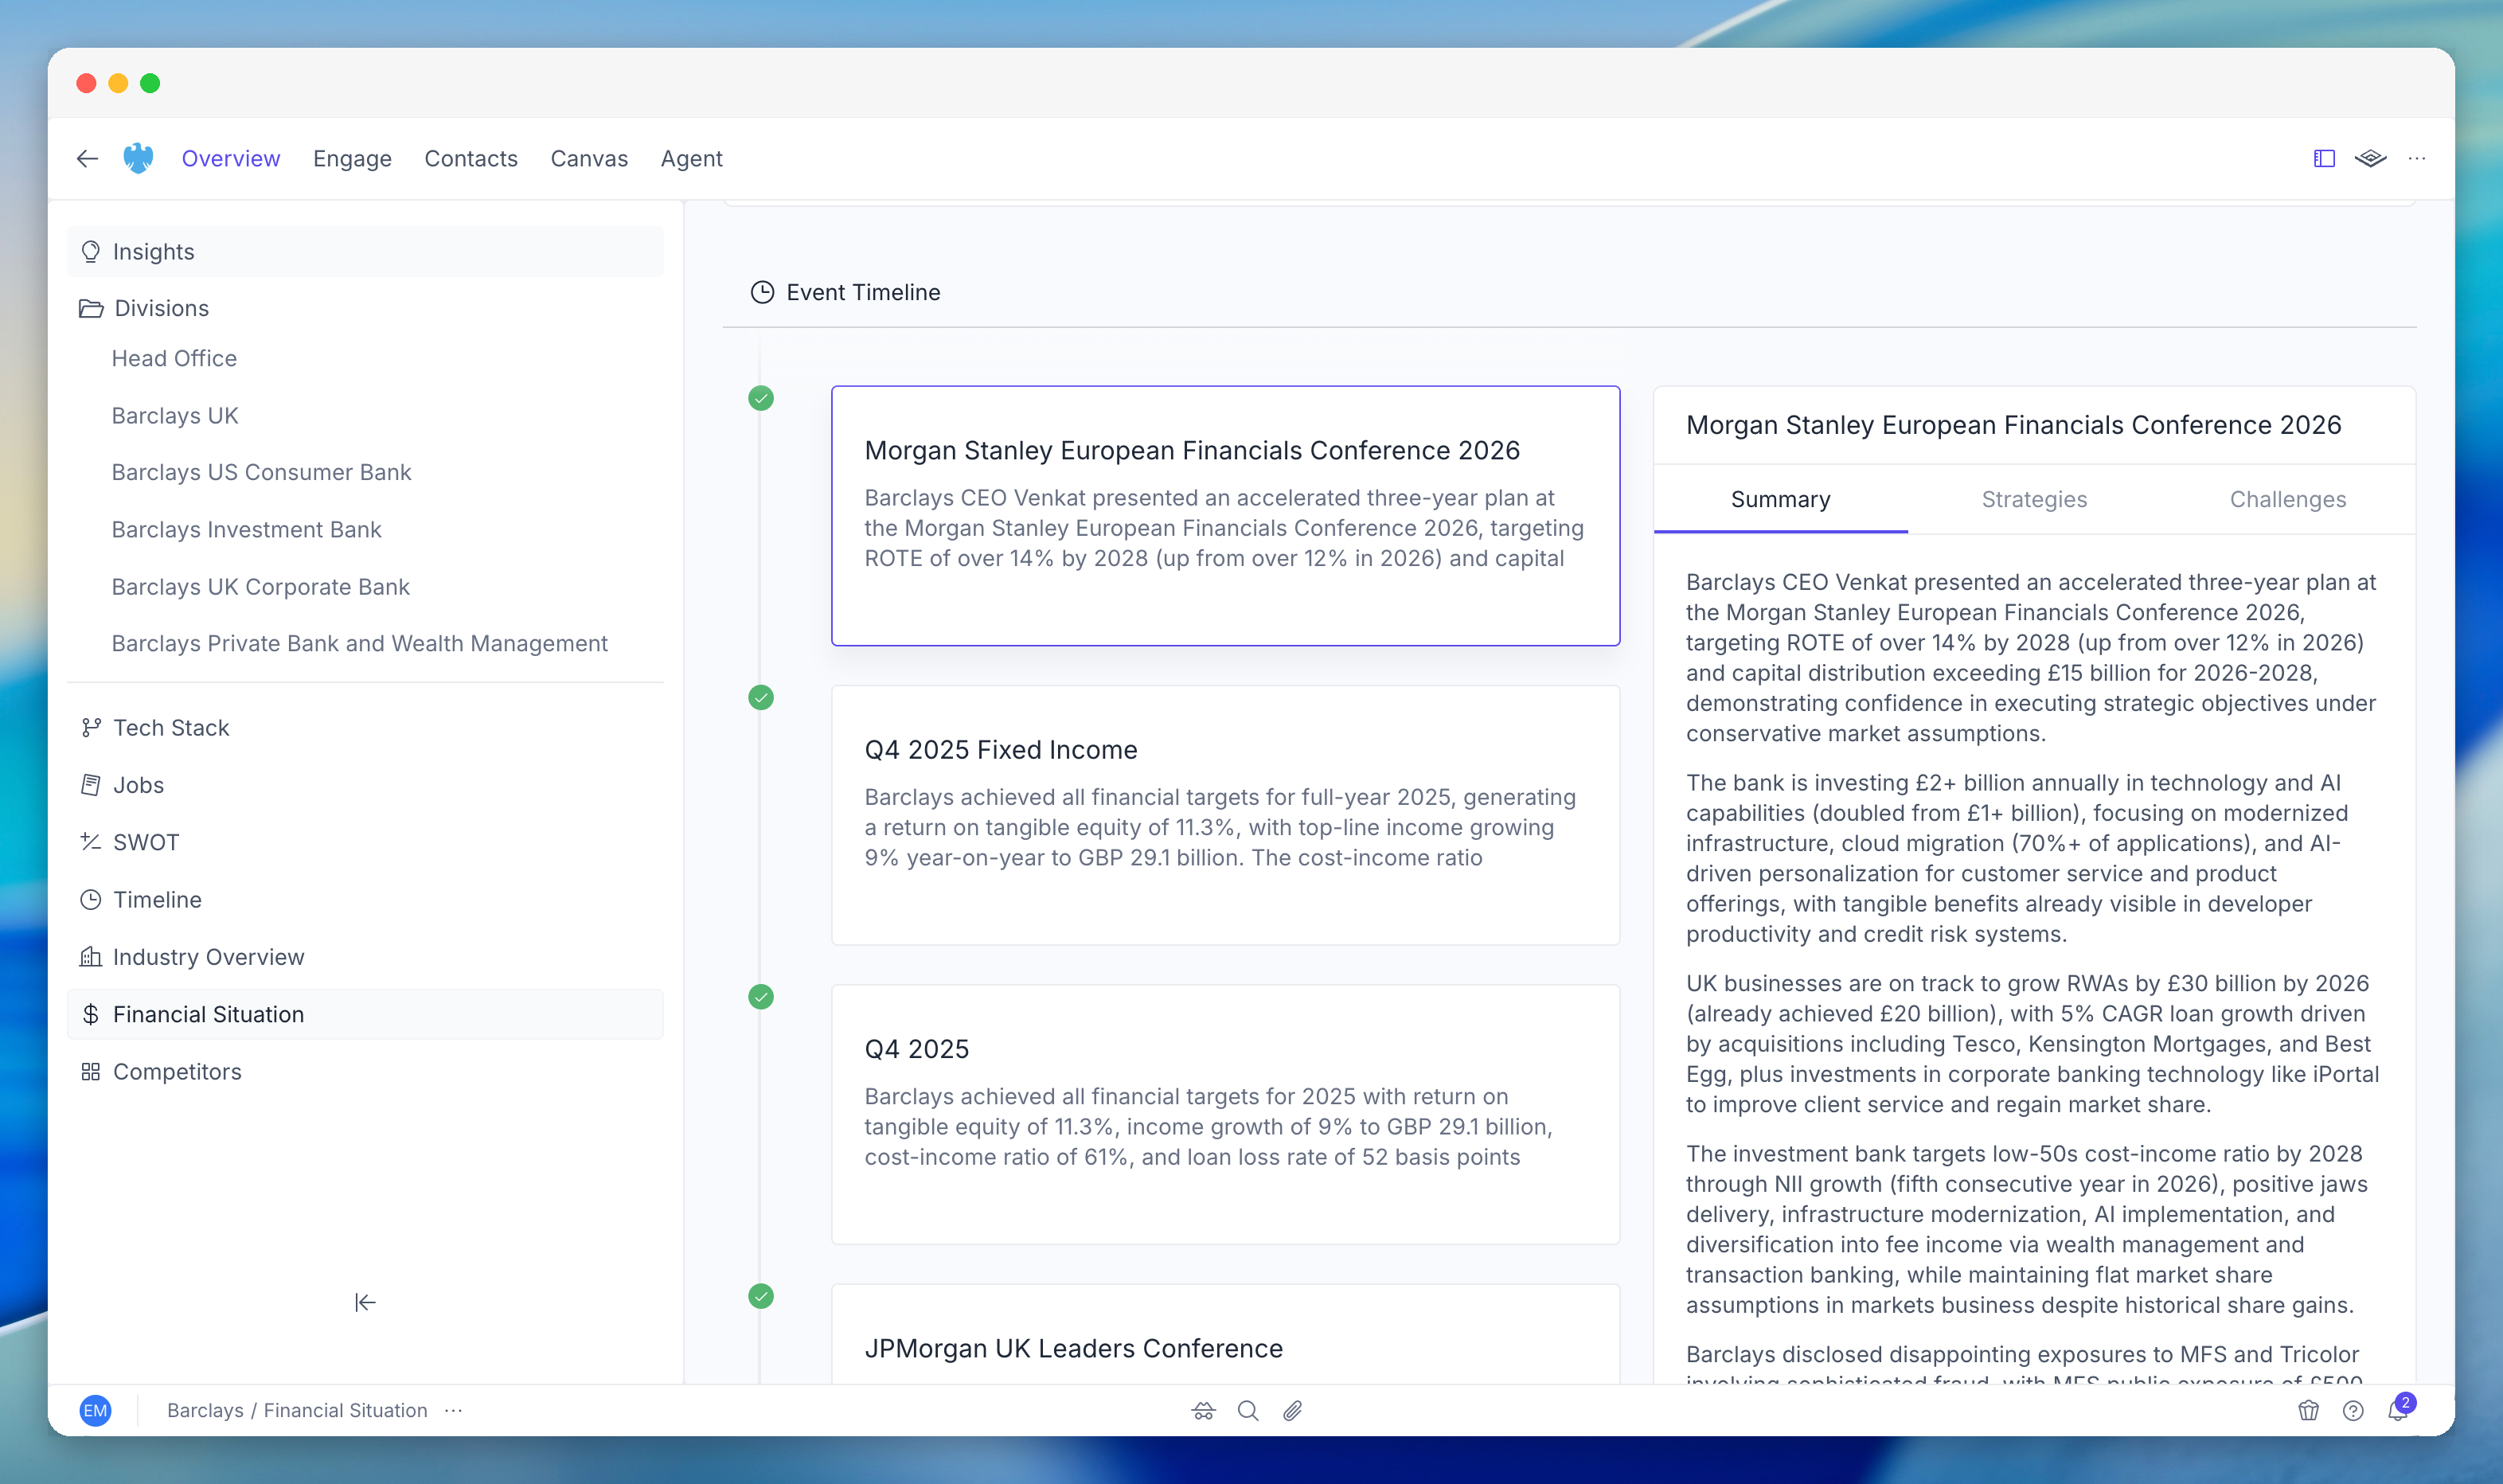
Task: Click the Financial Situation dollar icon
Action: point(91,1014)
